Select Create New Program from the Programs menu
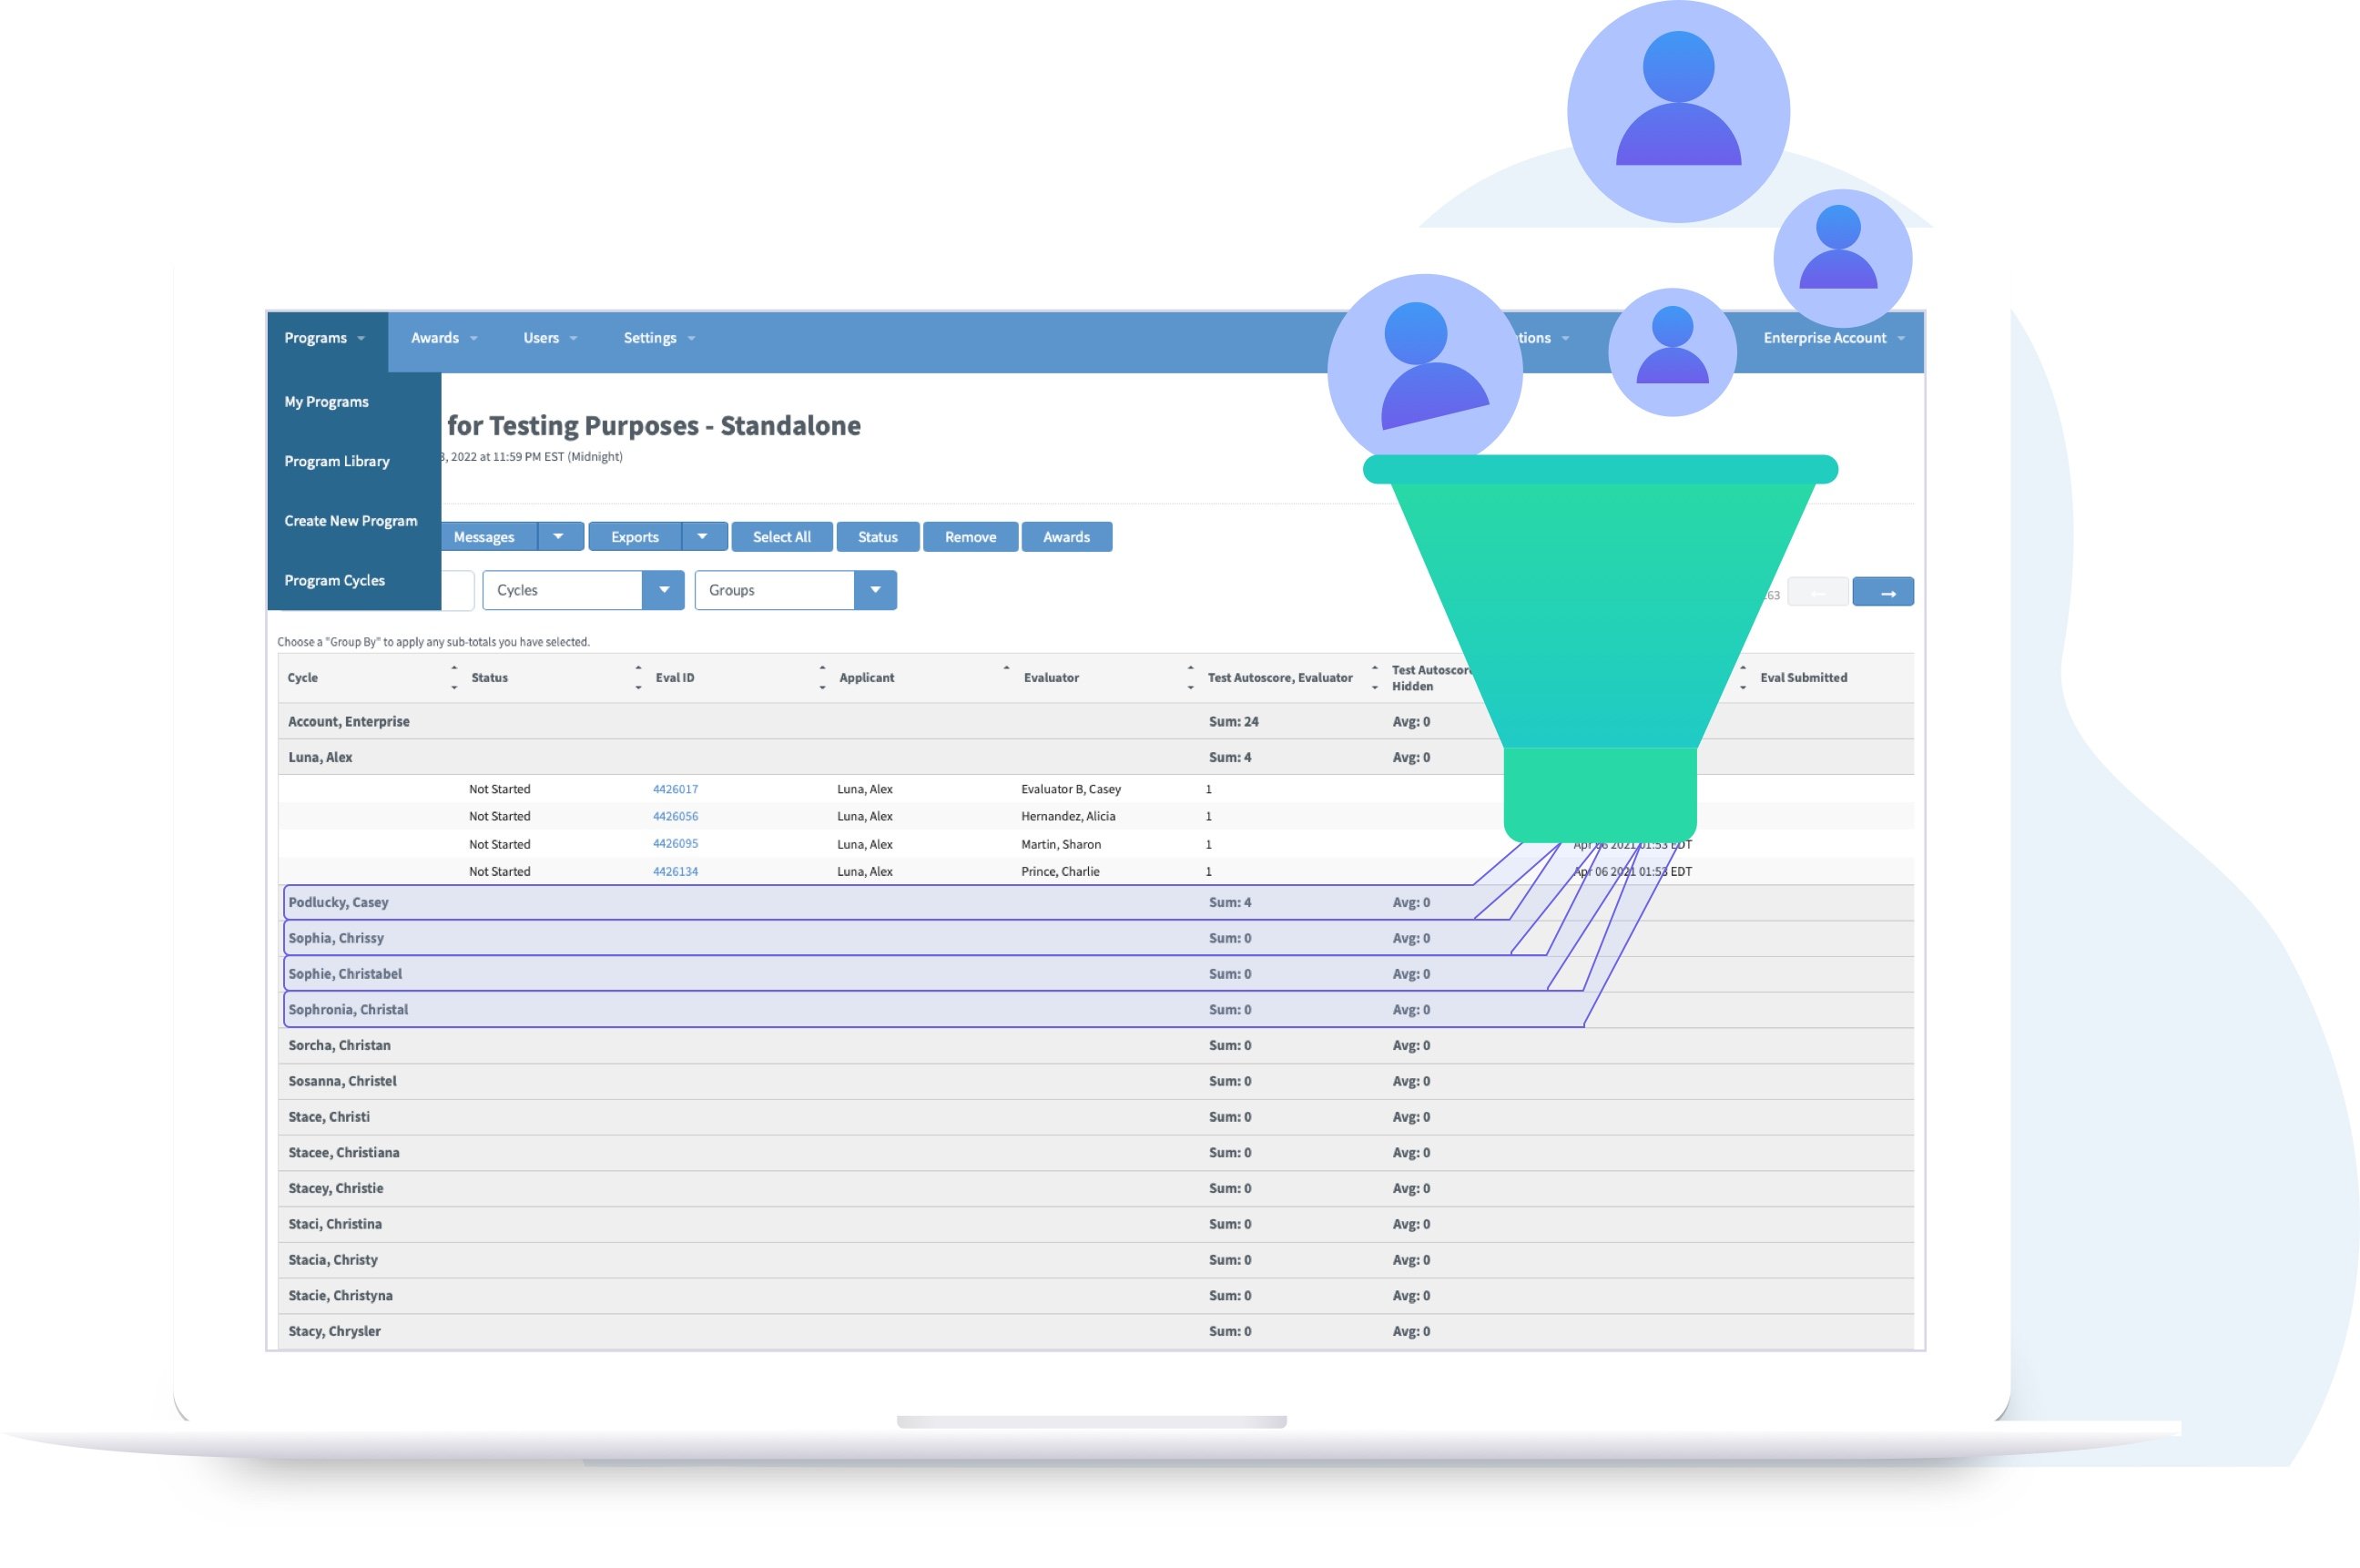Screen dimensions: 2360x1568 click(350, 520)
